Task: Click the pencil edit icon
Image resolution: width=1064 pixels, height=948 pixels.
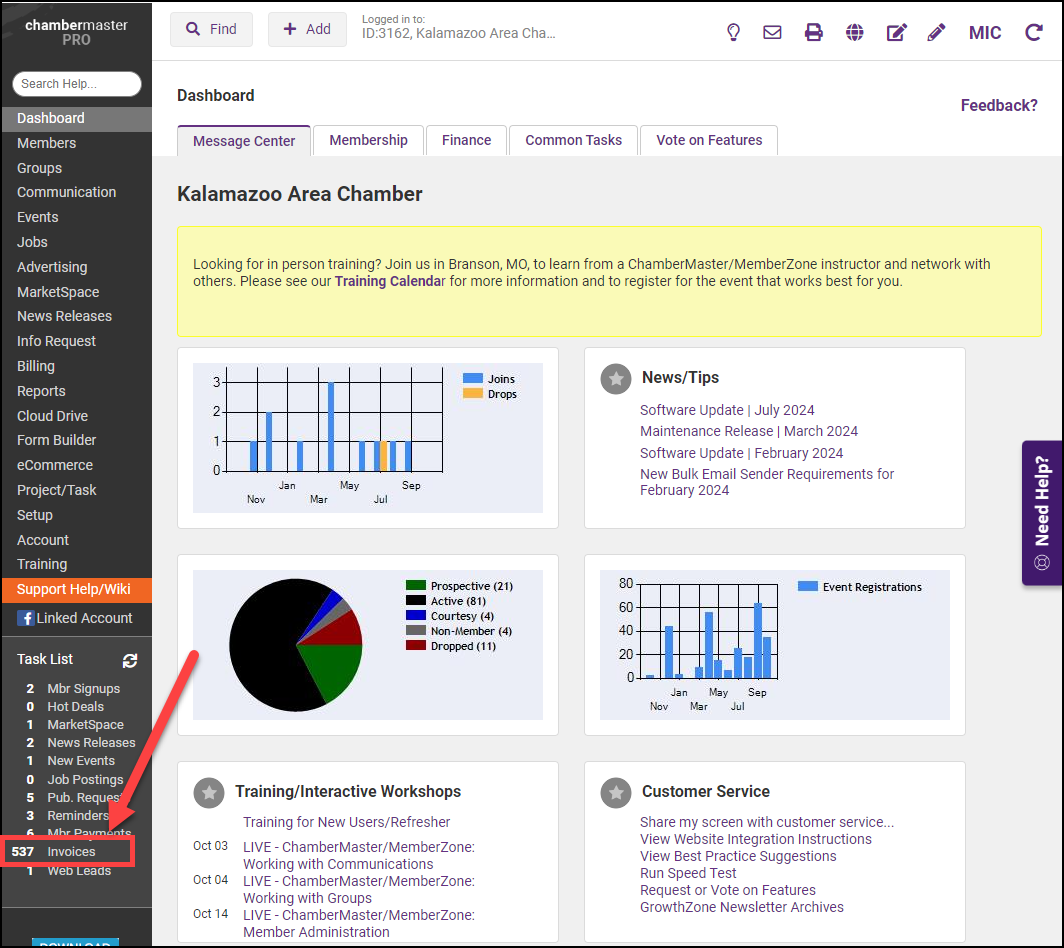Action: coord(936,32)
